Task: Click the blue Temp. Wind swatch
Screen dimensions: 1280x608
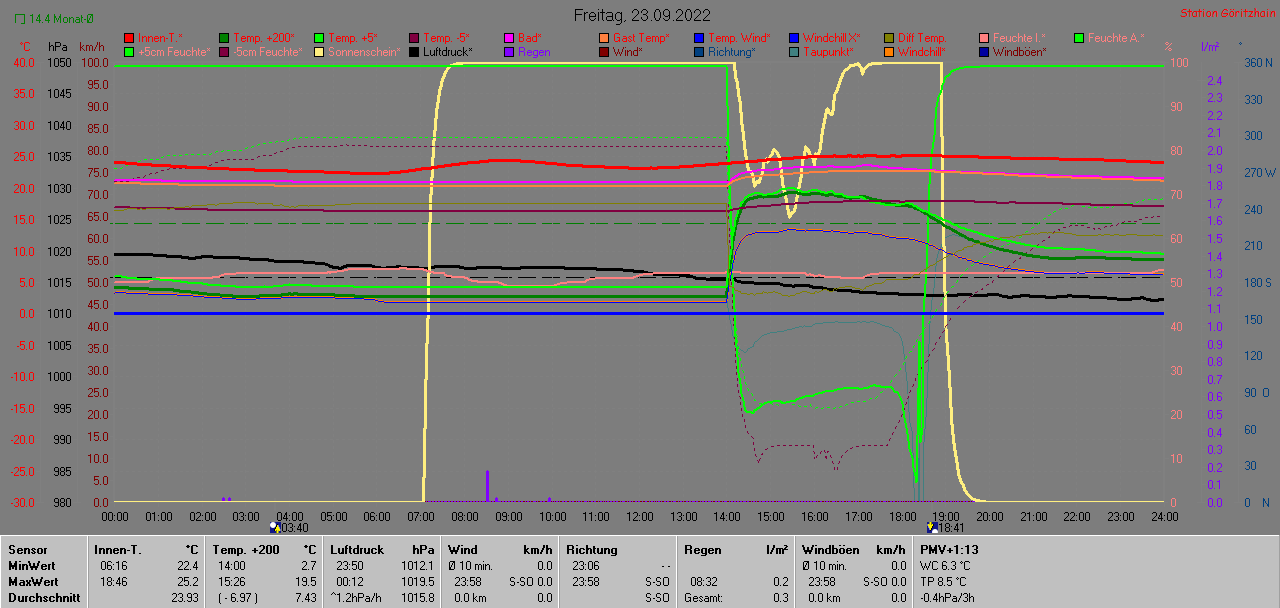Action: (698, 38)
